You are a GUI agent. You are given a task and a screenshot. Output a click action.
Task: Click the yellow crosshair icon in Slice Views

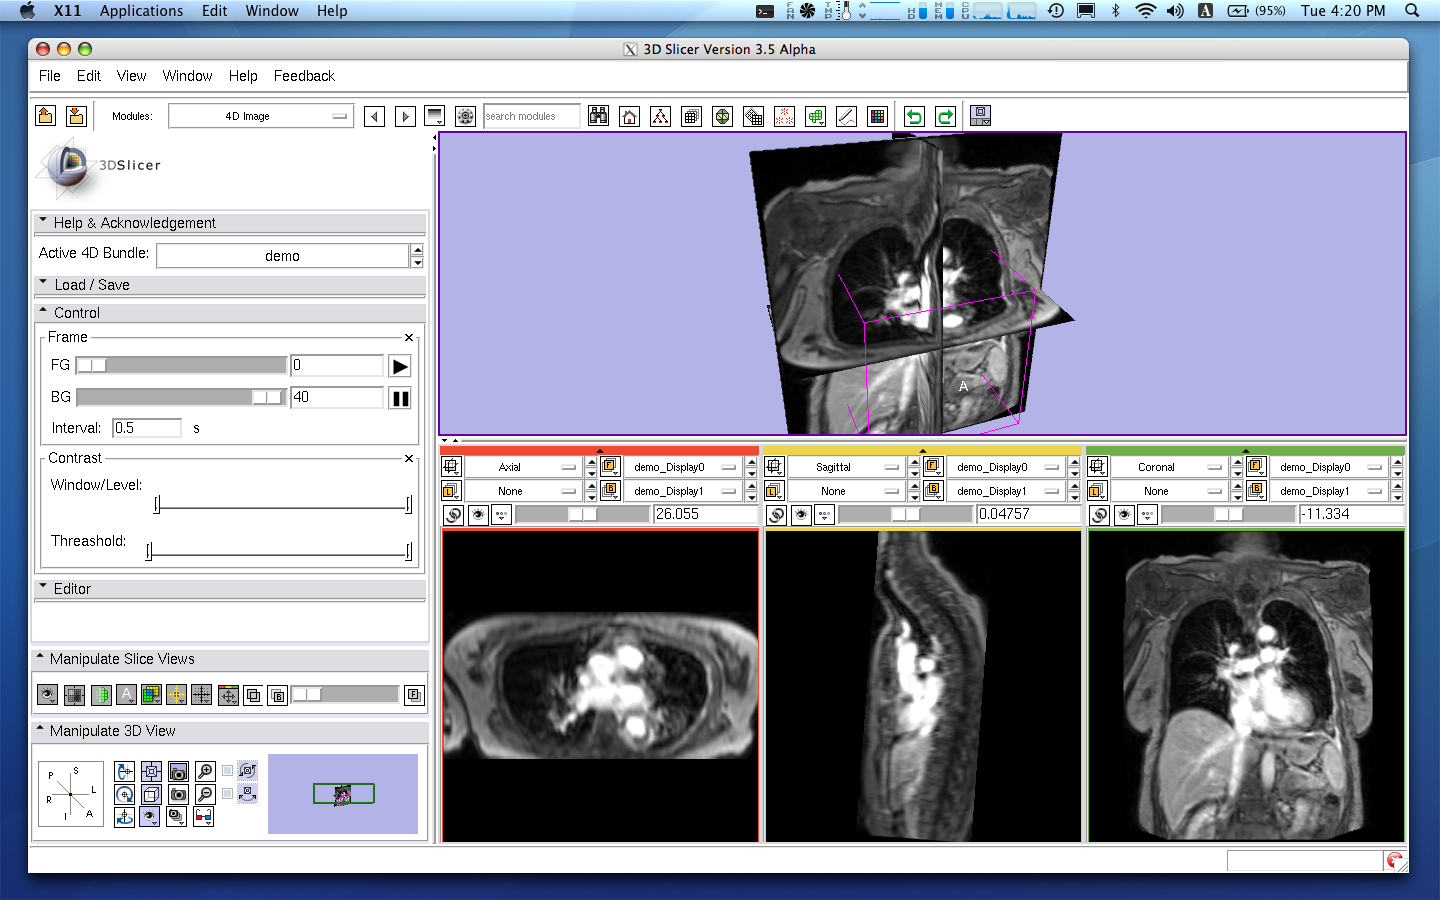pos(176,695)
